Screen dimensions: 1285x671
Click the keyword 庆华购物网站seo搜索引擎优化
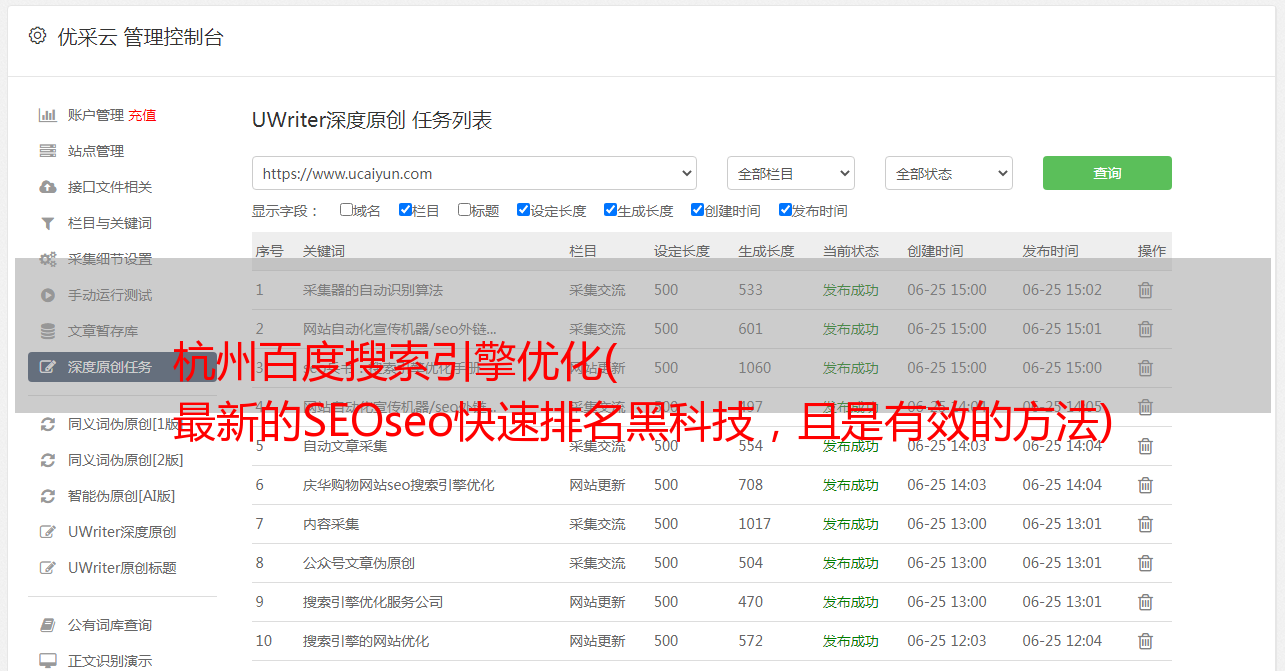[x=399, y=485]
